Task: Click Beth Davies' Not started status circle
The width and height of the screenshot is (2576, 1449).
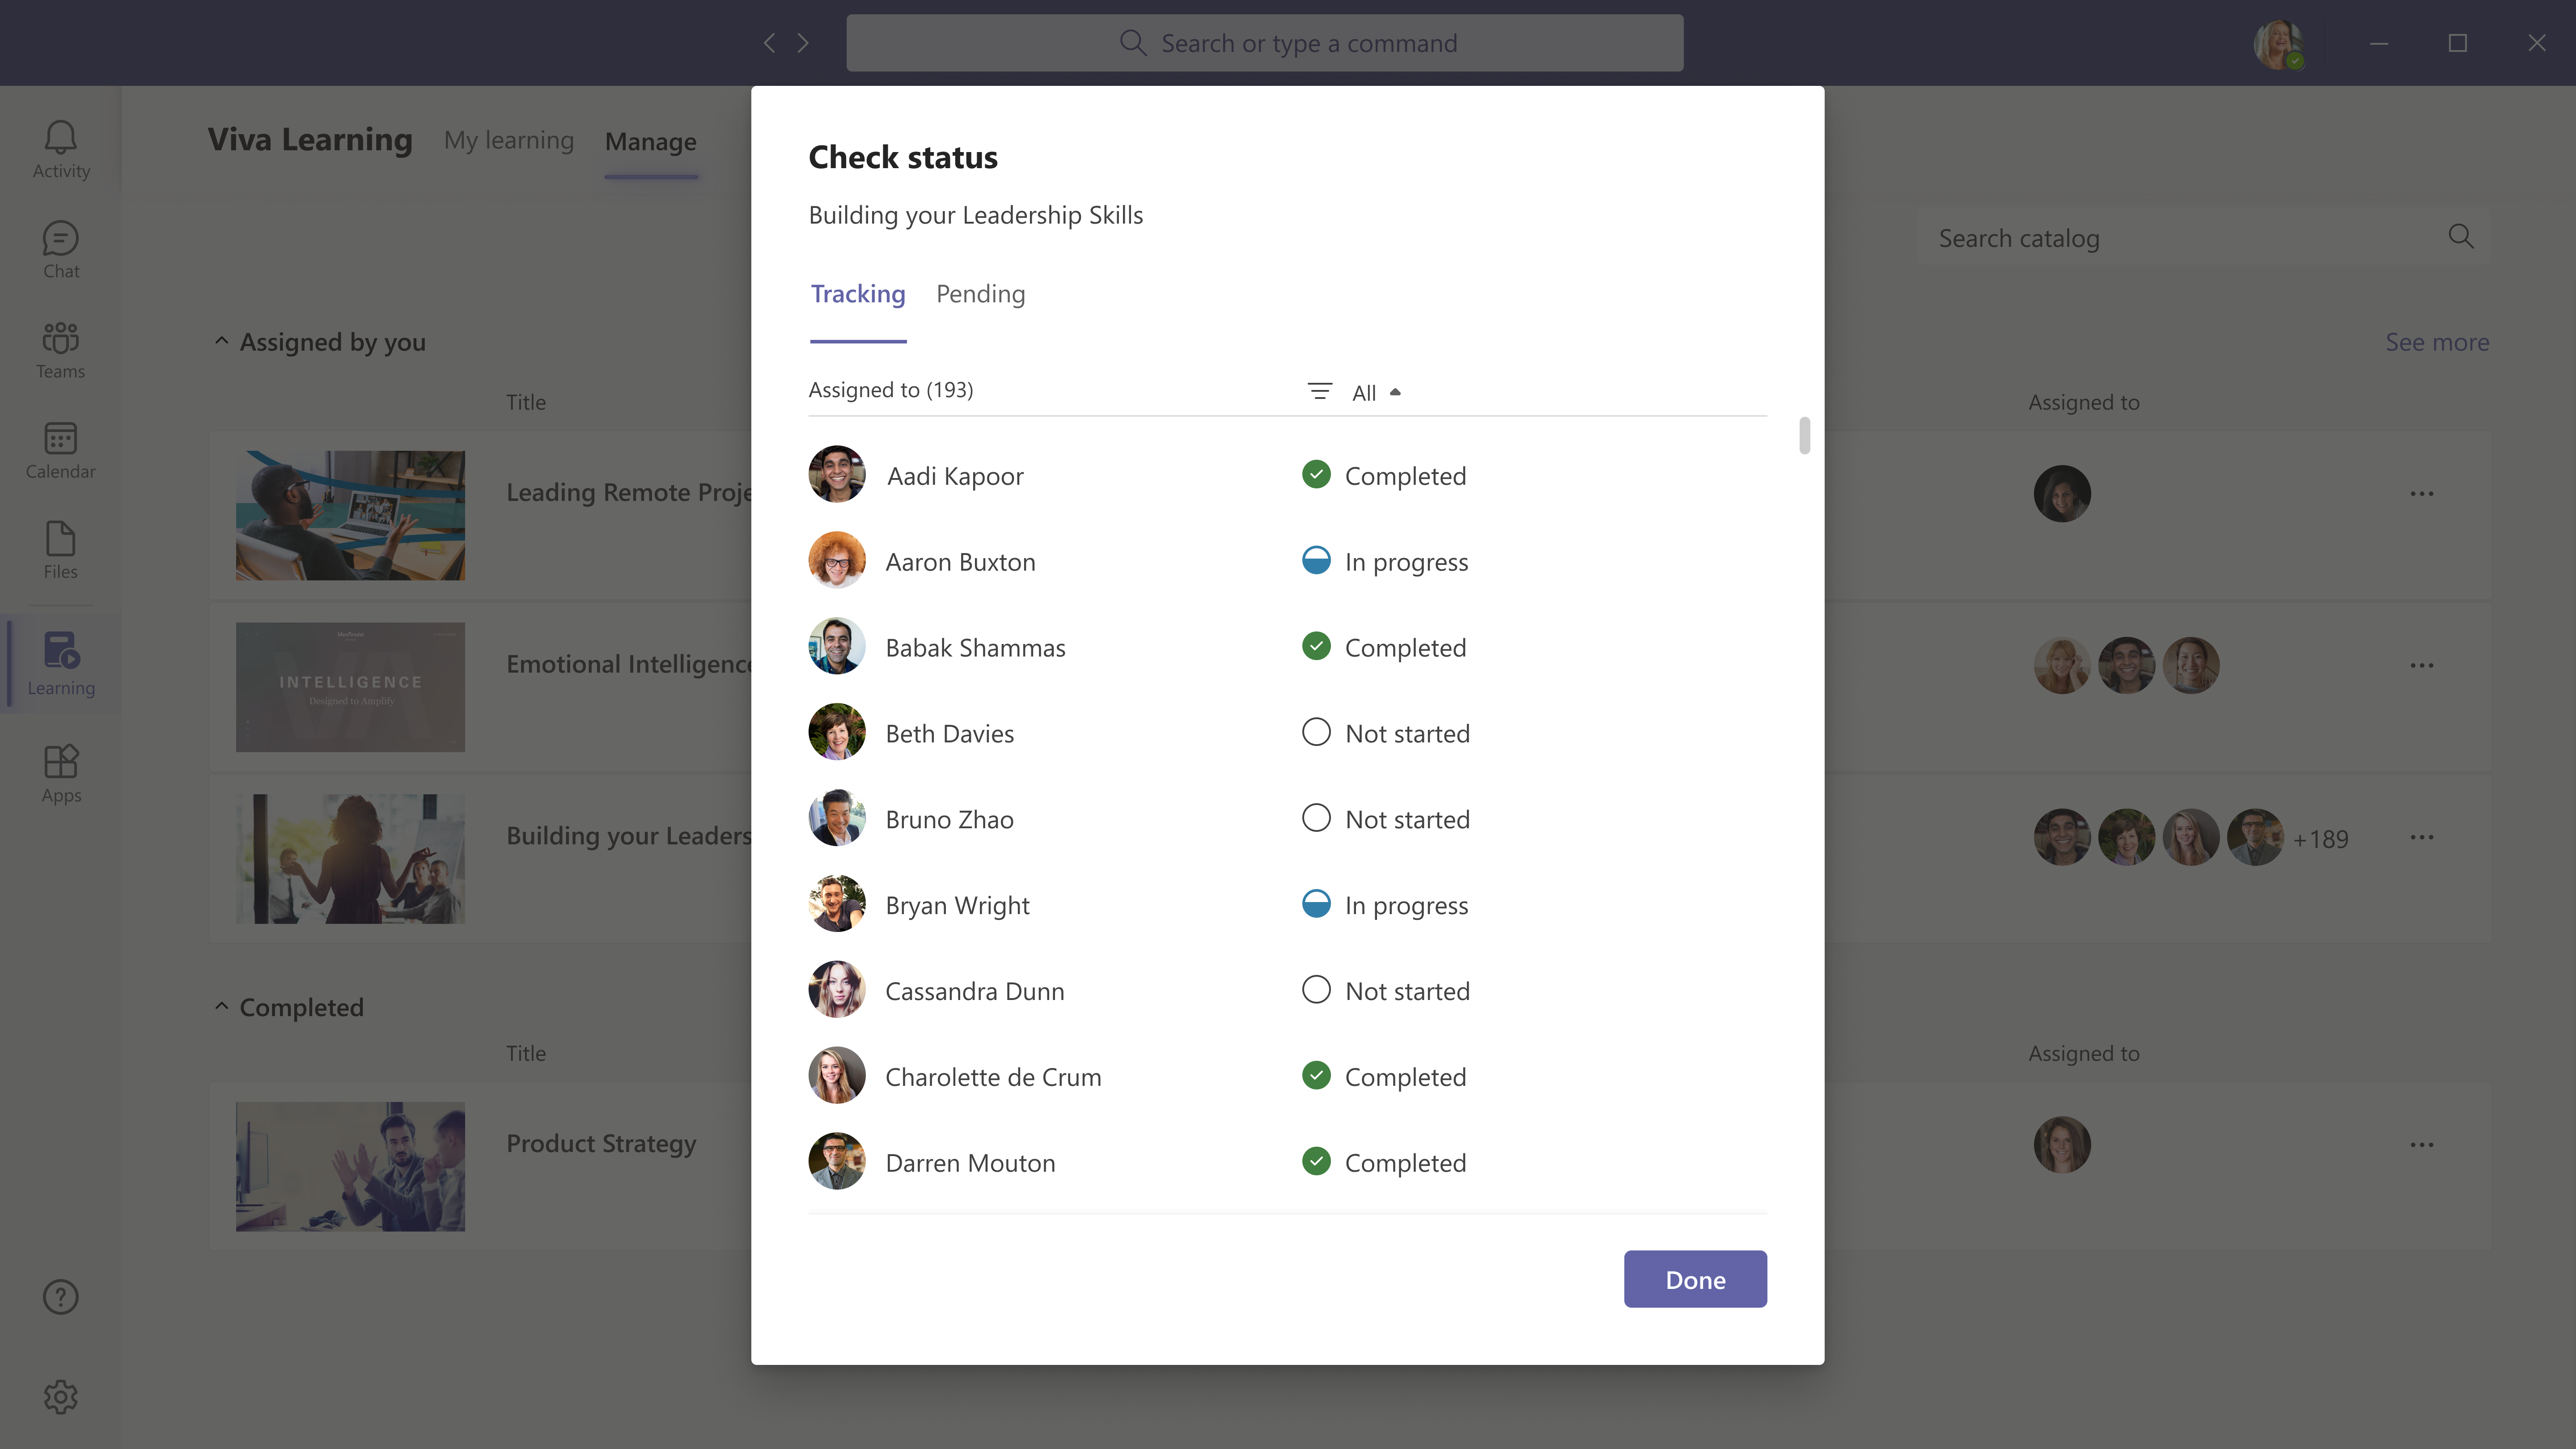Action: 1316,732
